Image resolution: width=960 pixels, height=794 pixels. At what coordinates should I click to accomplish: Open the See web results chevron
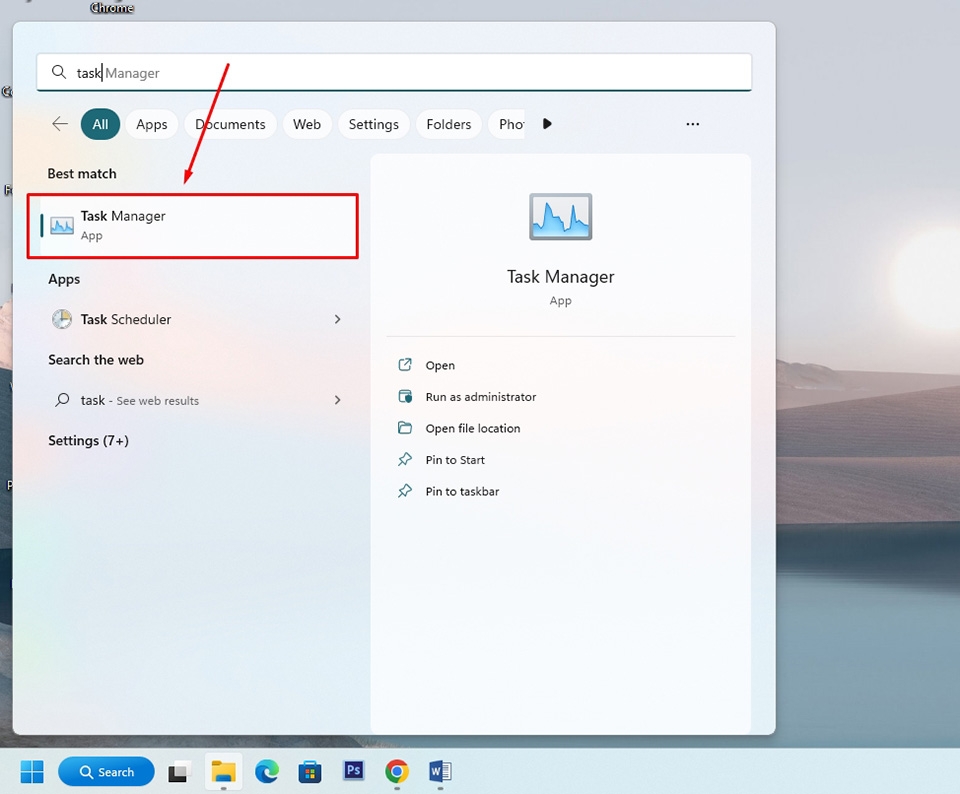point(337,400)
